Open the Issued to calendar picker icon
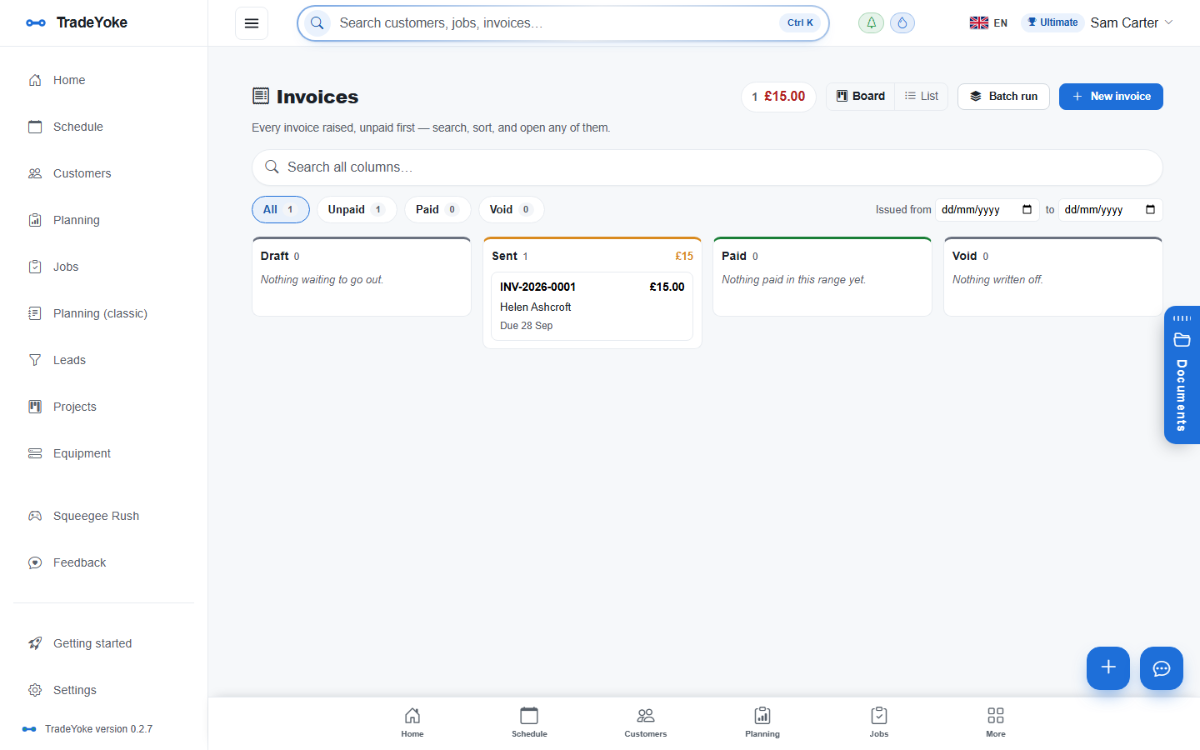 click(1150, 210)
